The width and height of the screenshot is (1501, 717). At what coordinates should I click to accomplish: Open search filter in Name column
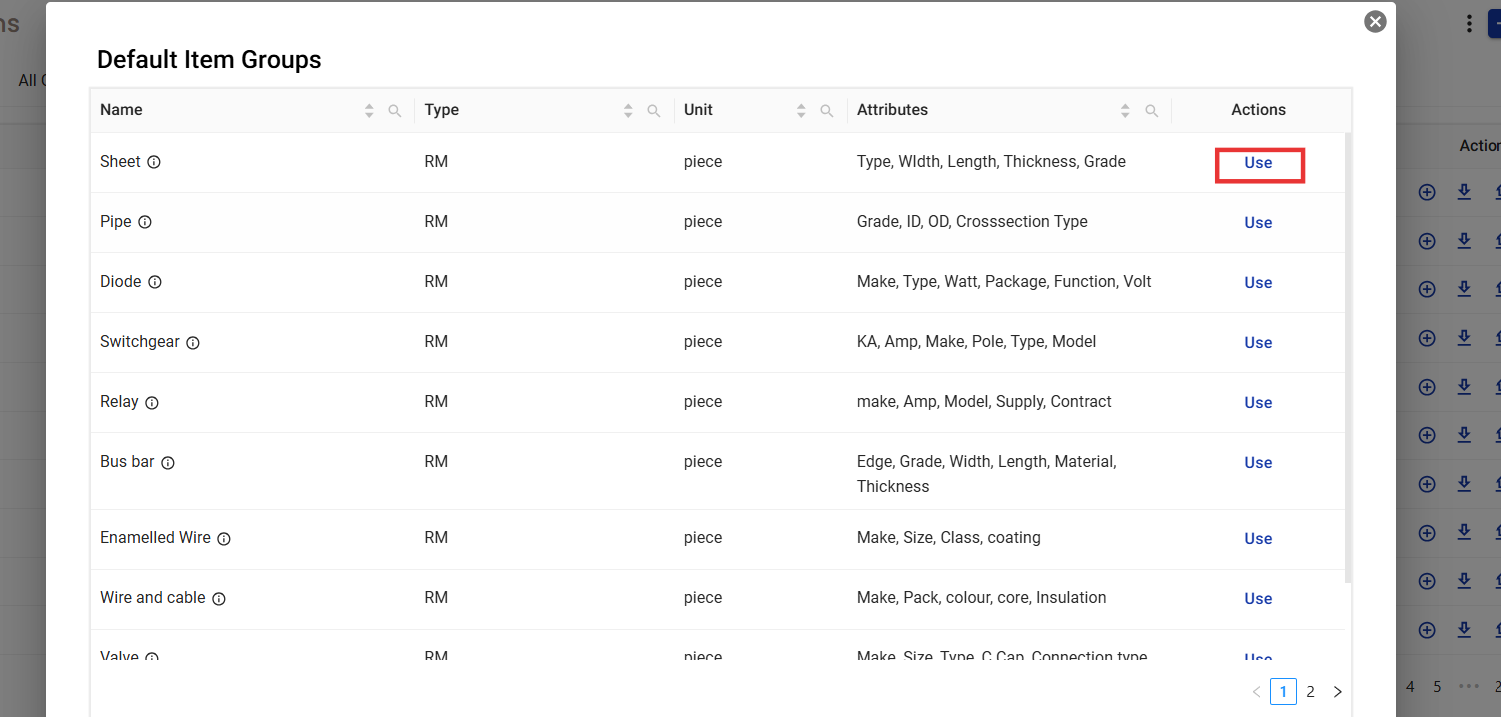tap(395, 111)
